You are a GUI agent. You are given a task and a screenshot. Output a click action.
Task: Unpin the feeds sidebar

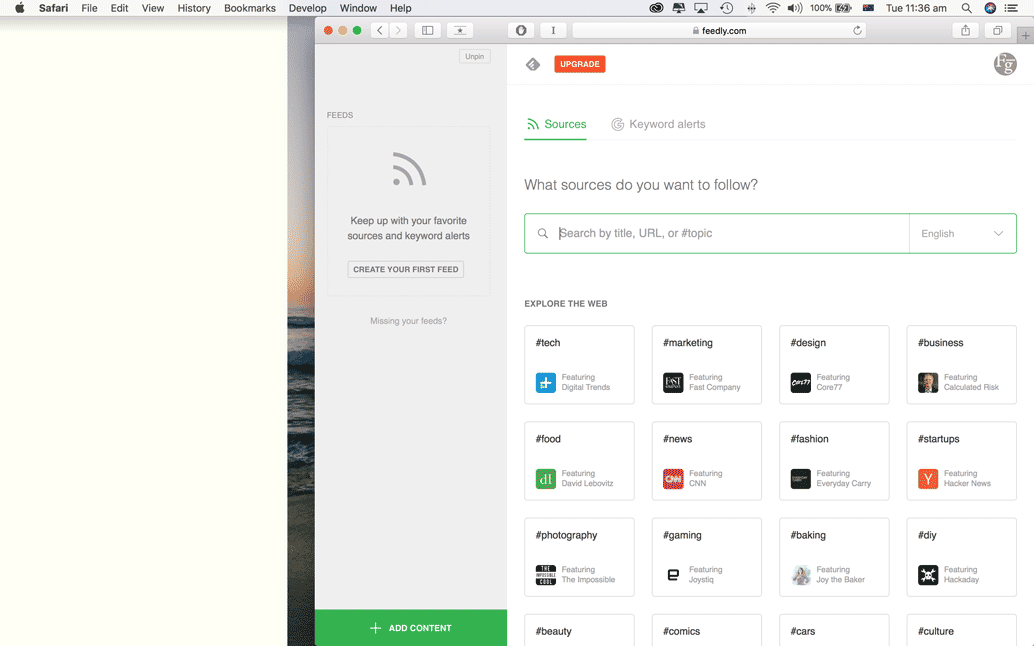point(475,57)
